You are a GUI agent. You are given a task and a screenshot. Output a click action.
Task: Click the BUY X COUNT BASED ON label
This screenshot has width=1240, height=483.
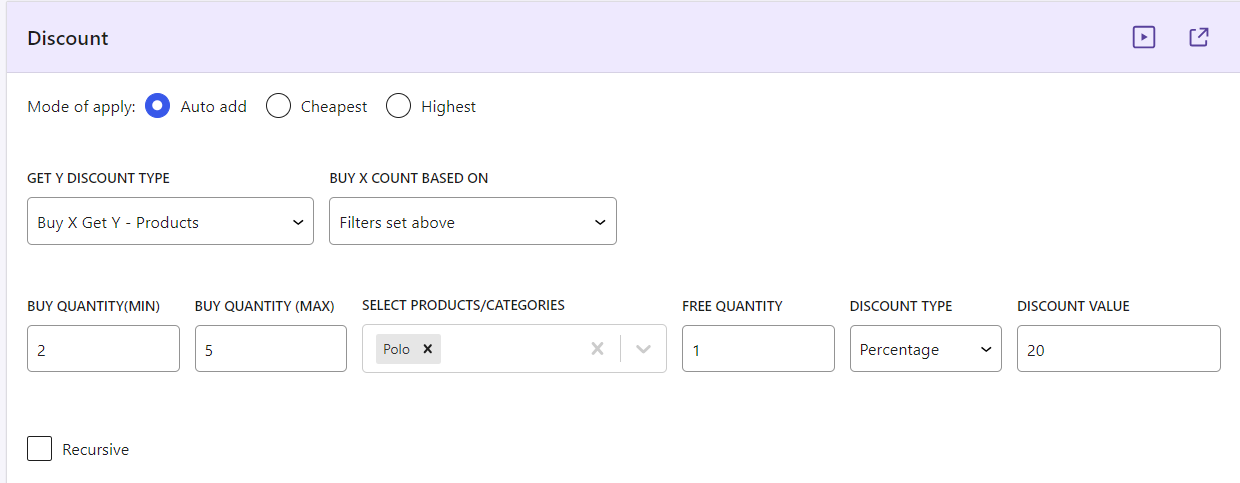point(409,178)
